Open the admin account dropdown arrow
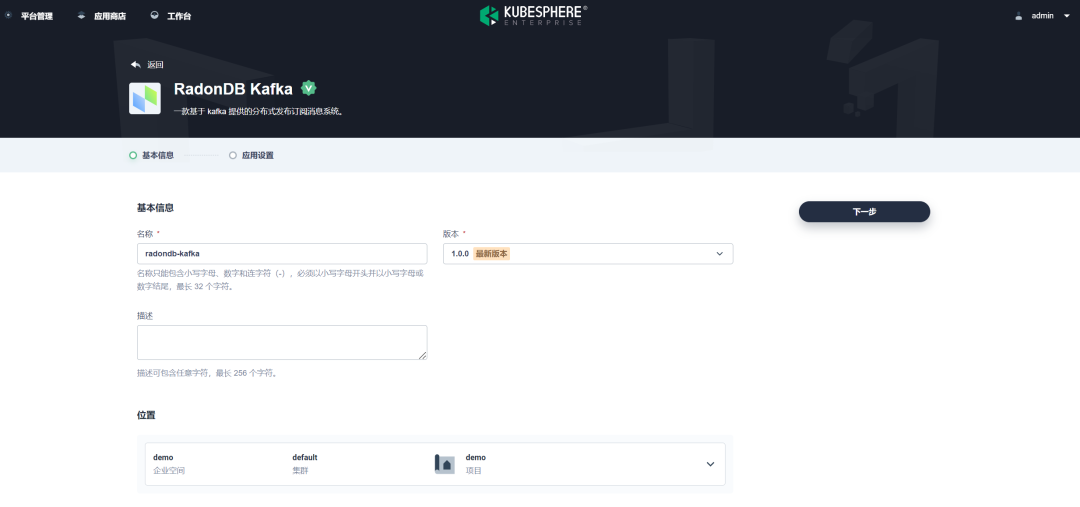Screen dimensions: 1080x507 point(1067,16)
